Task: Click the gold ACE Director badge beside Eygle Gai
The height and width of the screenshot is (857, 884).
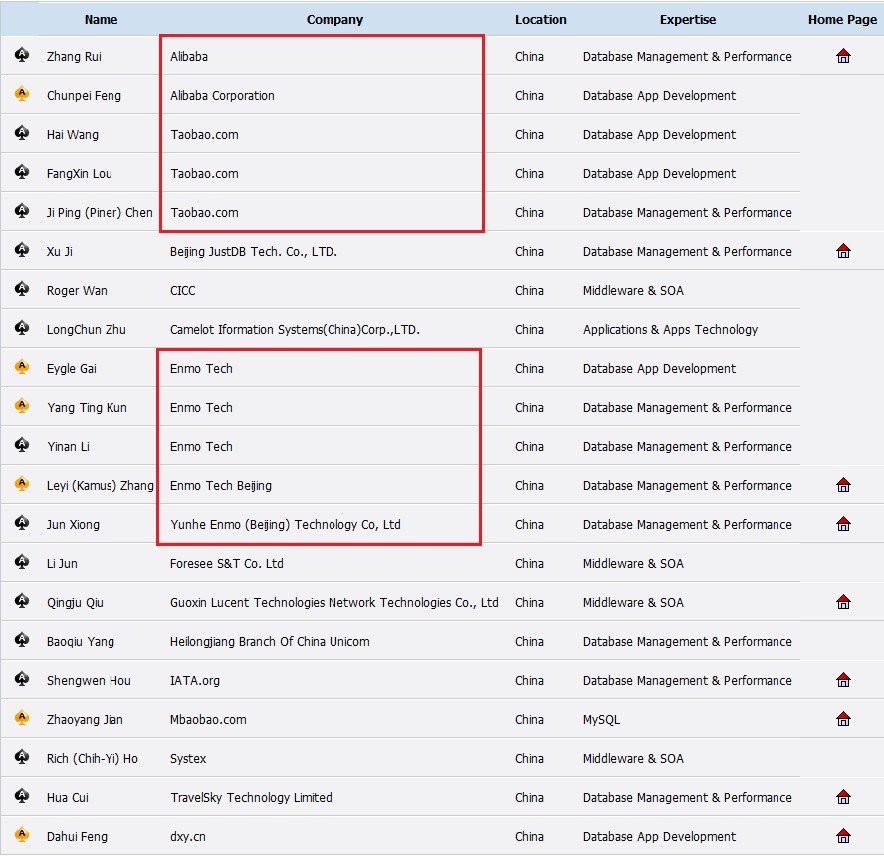Action: (22, 366)
